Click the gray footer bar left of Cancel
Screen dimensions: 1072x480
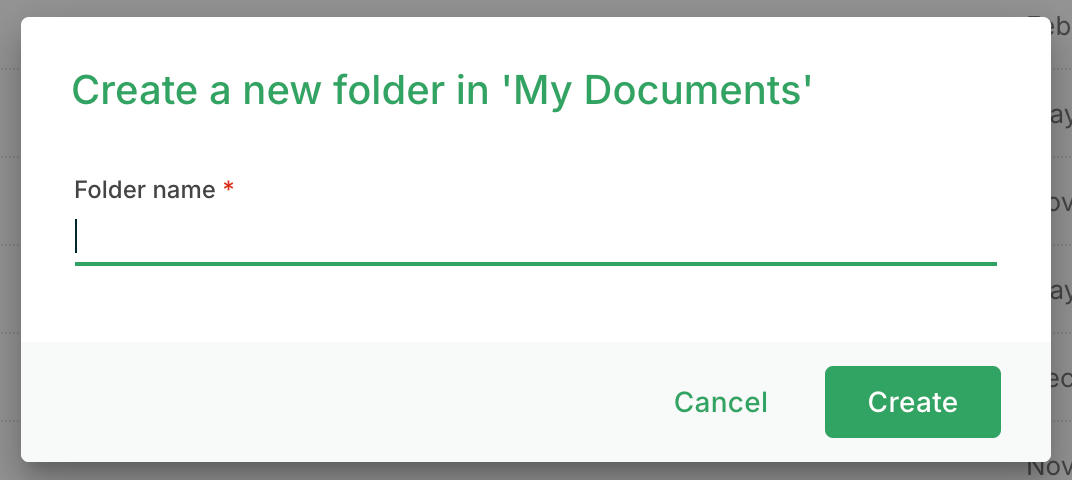pos(330,402)
